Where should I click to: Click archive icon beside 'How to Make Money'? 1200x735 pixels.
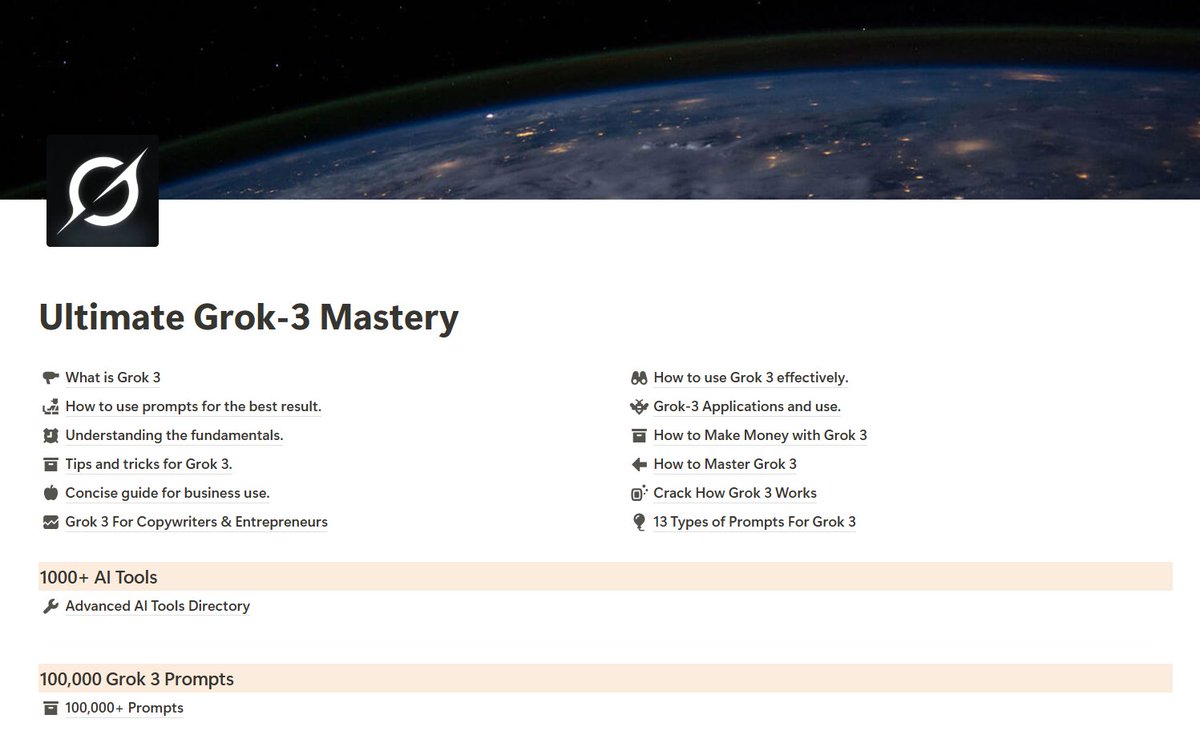640,436
